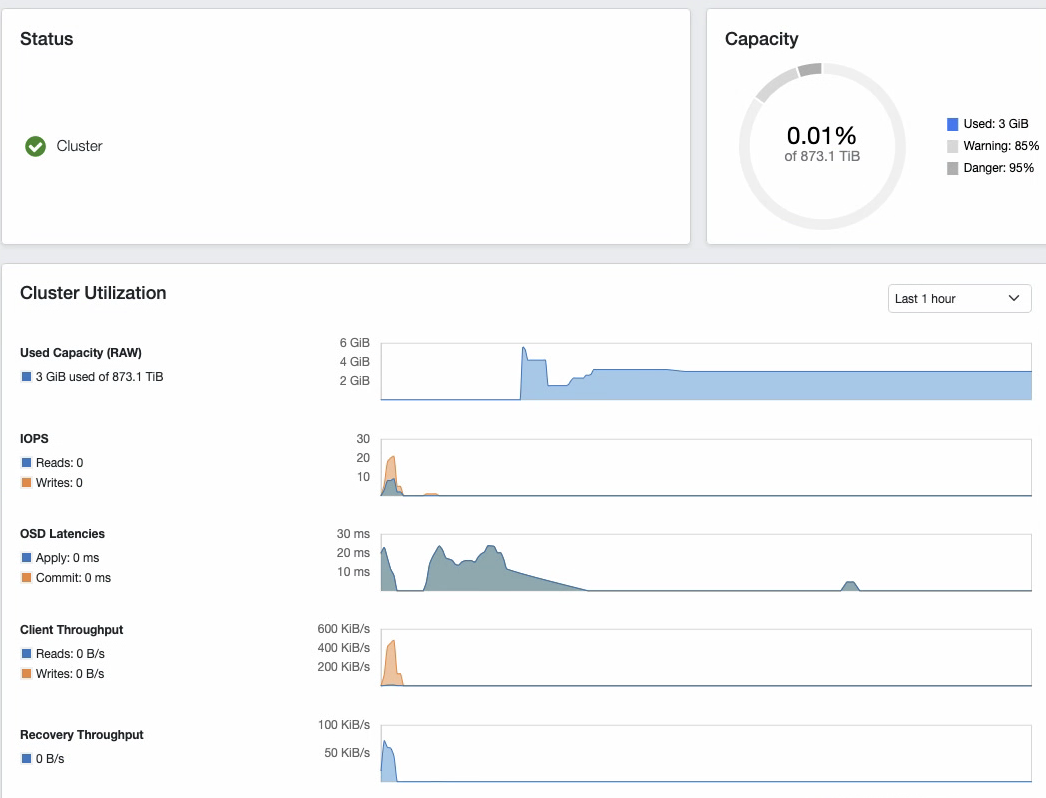The width and height of the screenshot is (1046, 798).
Task: Toggle IOPS Reads legend series
Action: [x=26, y=463]
